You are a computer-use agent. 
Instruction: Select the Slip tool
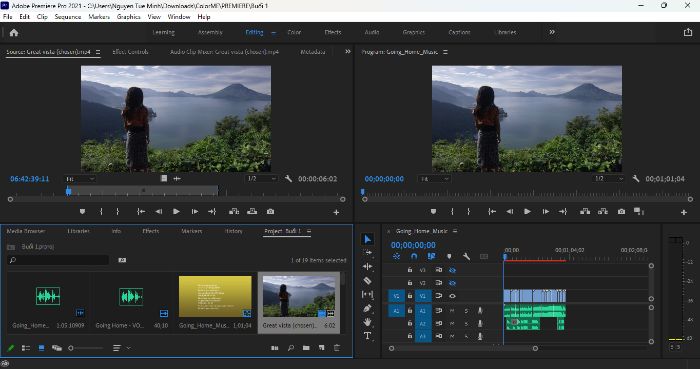point(367,294)
